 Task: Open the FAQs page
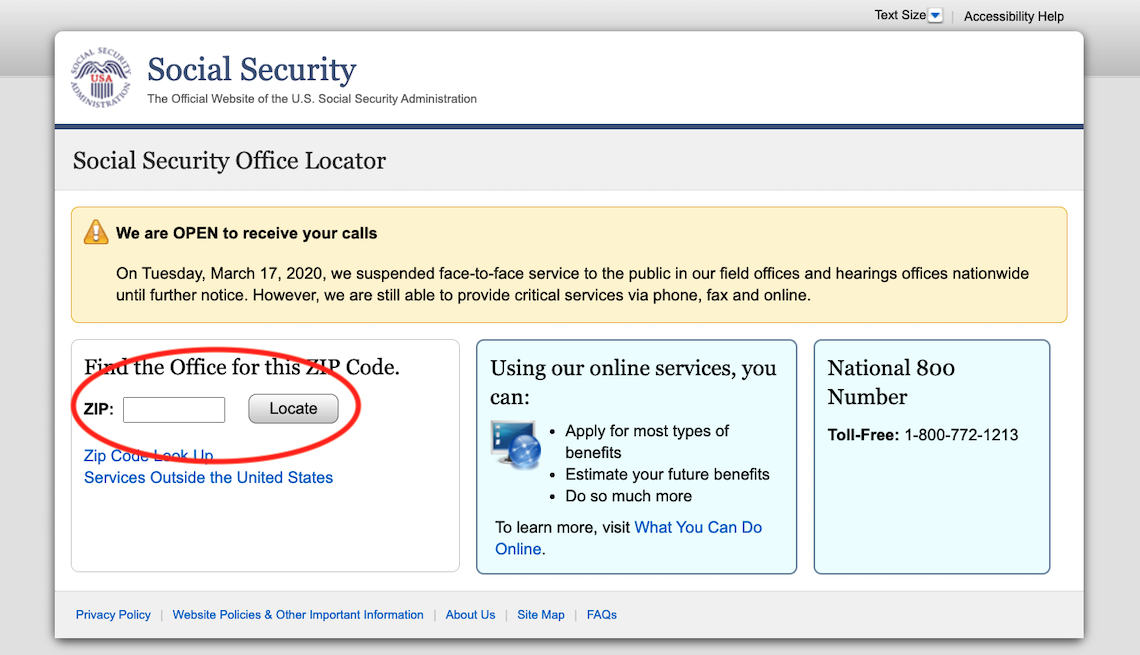pos(601,614)
